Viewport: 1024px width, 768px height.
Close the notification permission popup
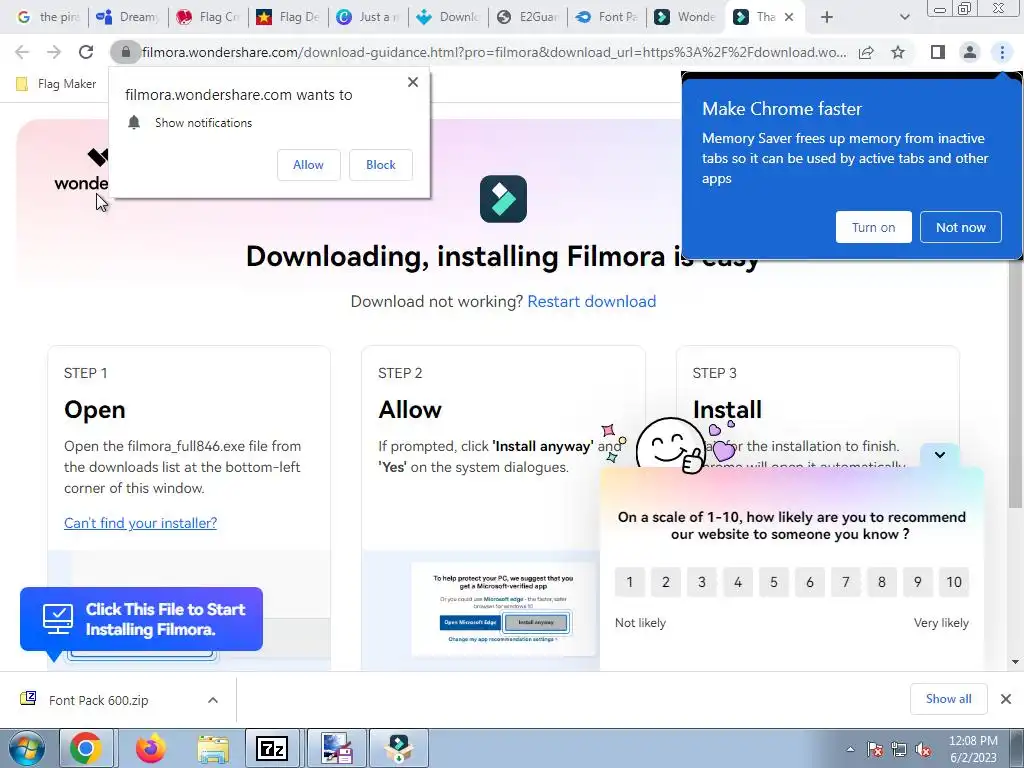(413, 82)
